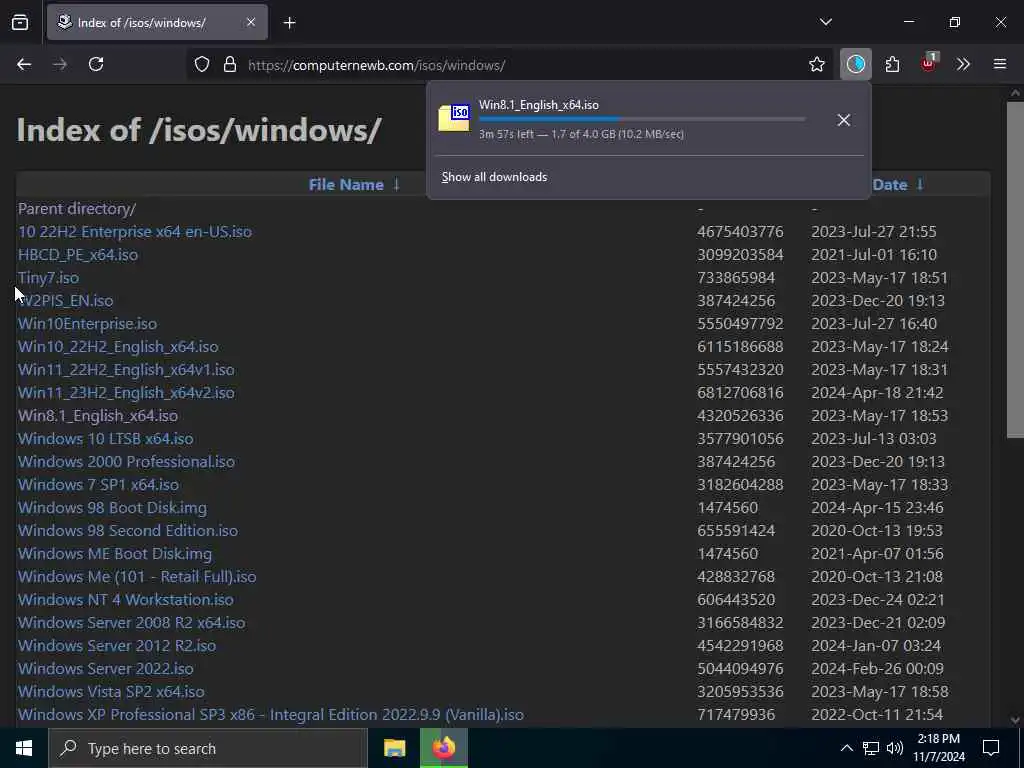Open the notification center icon
The height and width of the screenshot is (768, 1024).
[x=991, y=748]
